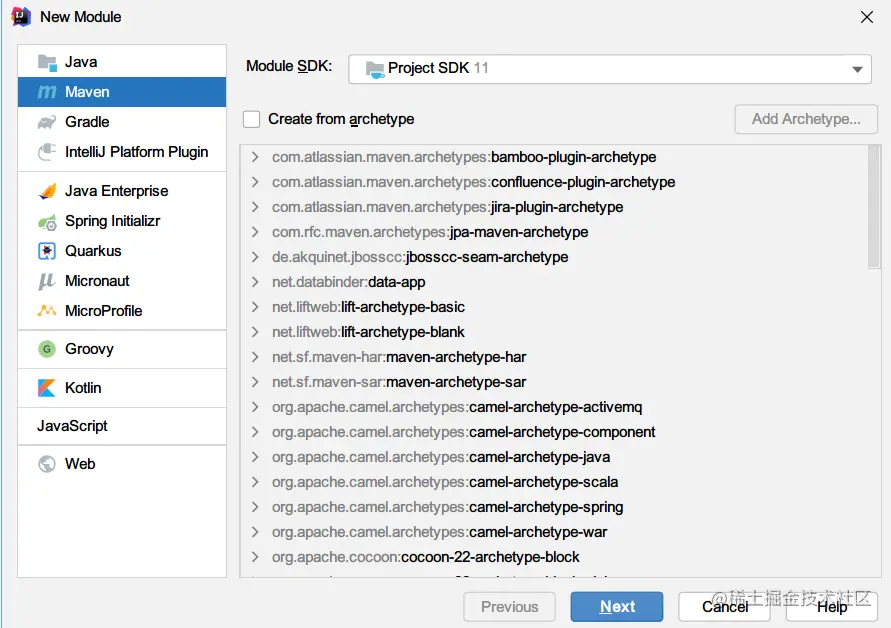Viewport: 891px width, 628px height.
Task: Expand jira-plugin-archetype node
Action: [255, 207]
